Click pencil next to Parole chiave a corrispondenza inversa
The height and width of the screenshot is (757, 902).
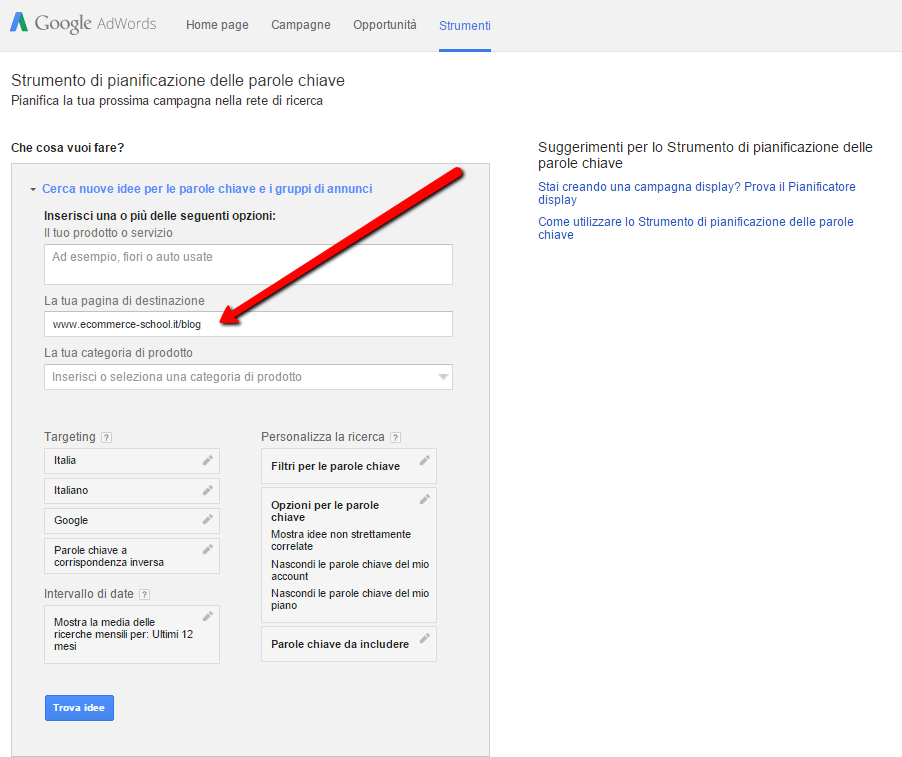coord(208,549)
